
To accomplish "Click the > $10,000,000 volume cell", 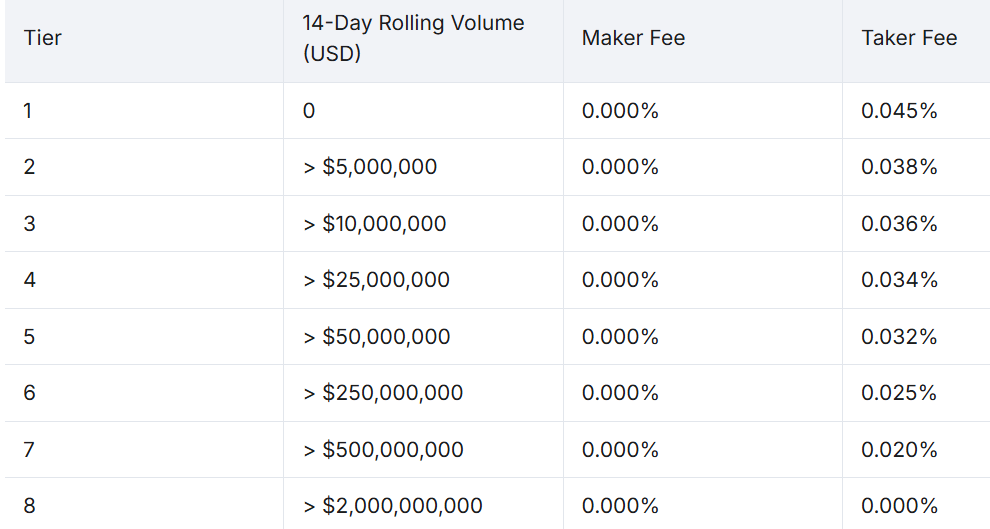I will [374, 224].
